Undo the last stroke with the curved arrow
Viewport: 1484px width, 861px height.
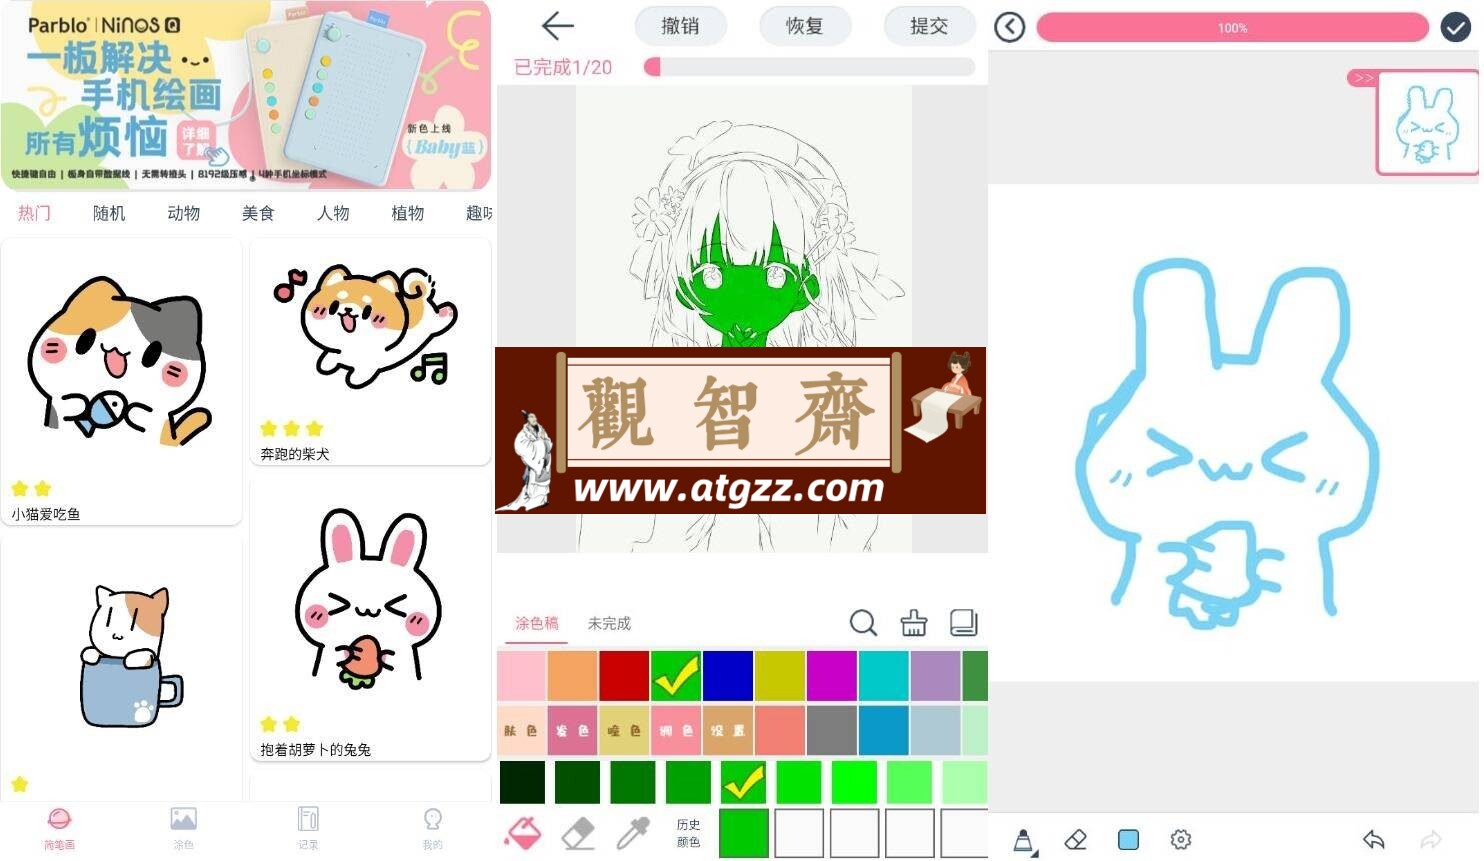[x=1374, y=840]
